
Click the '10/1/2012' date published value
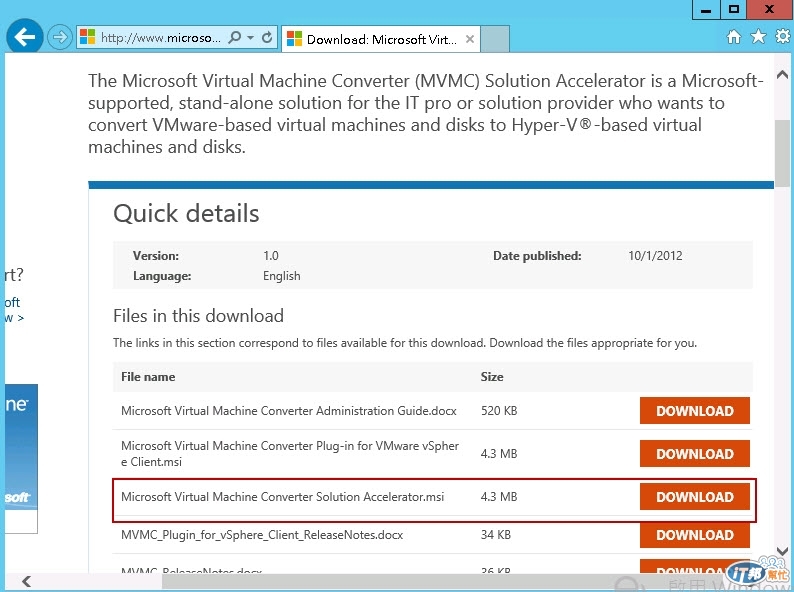point(655,256)
